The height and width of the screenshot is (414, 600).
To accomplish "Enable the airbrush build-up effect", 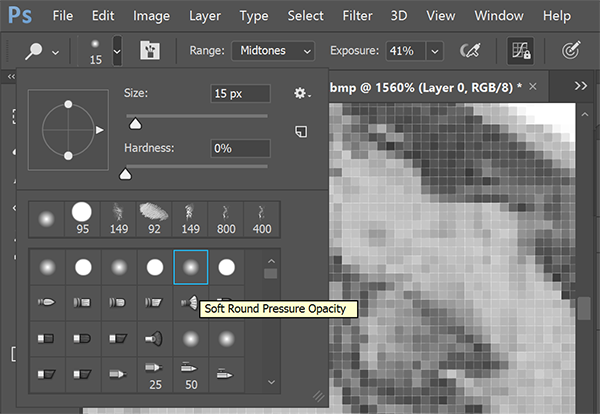I will pos(470,51).
